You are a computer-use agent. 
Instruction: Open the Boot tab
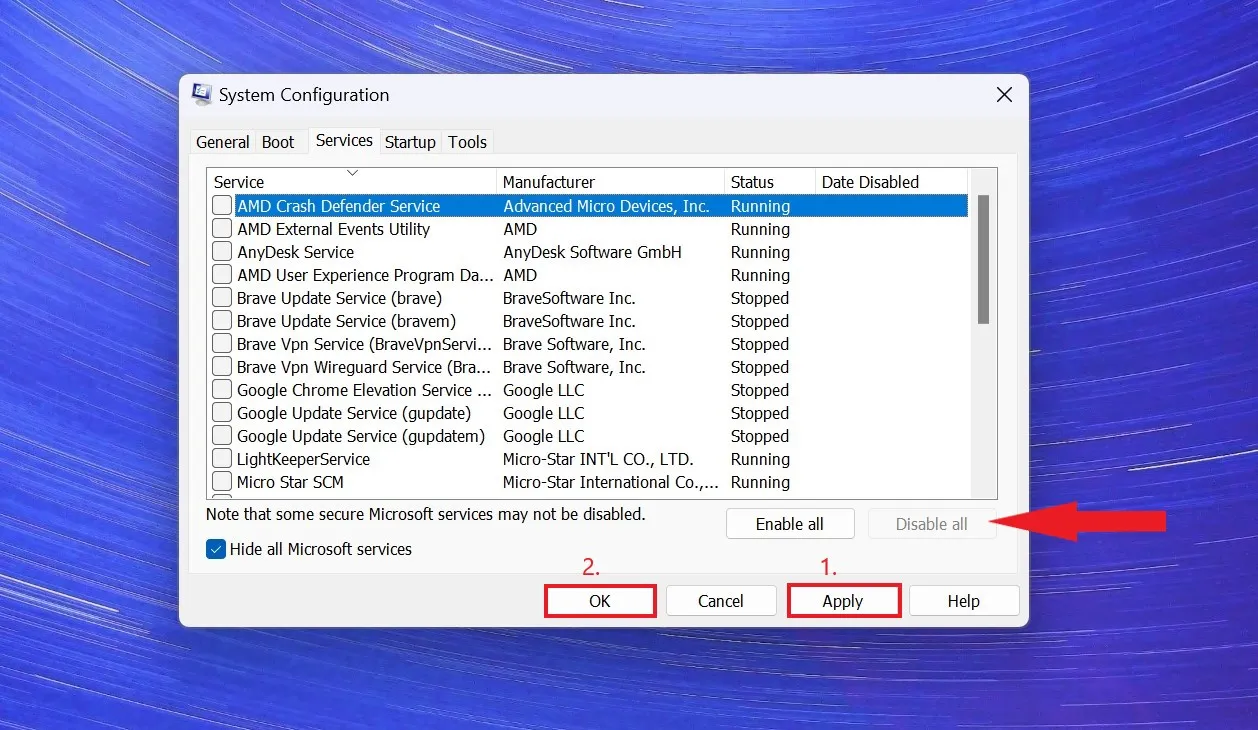tap(278, 142)
